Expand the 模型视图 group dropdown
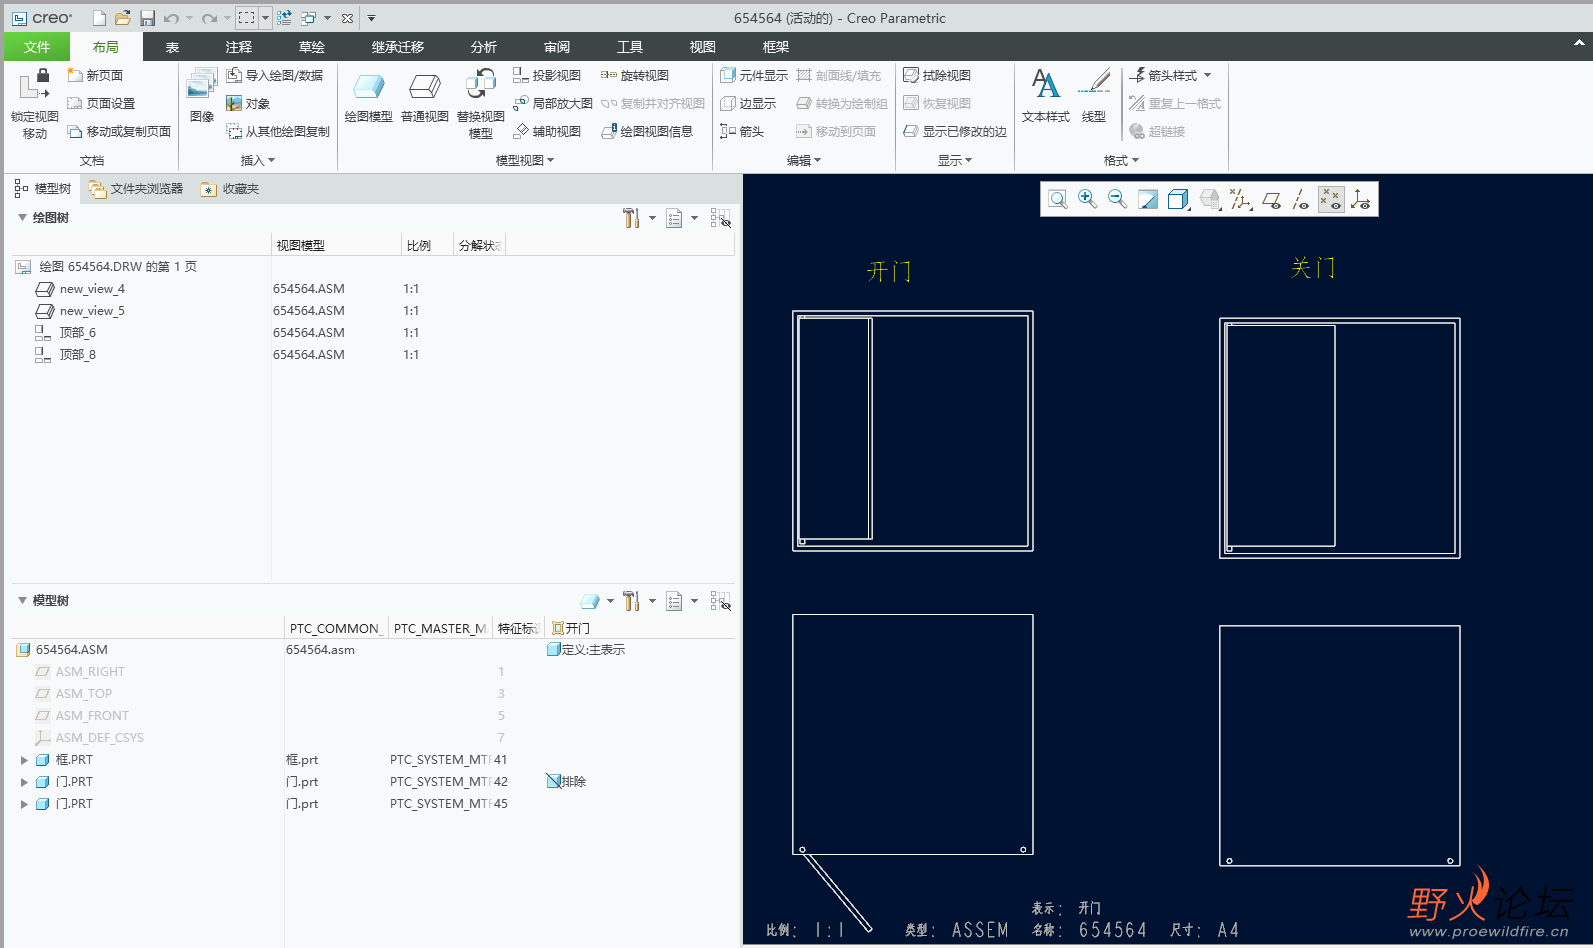 pos(525,160)
